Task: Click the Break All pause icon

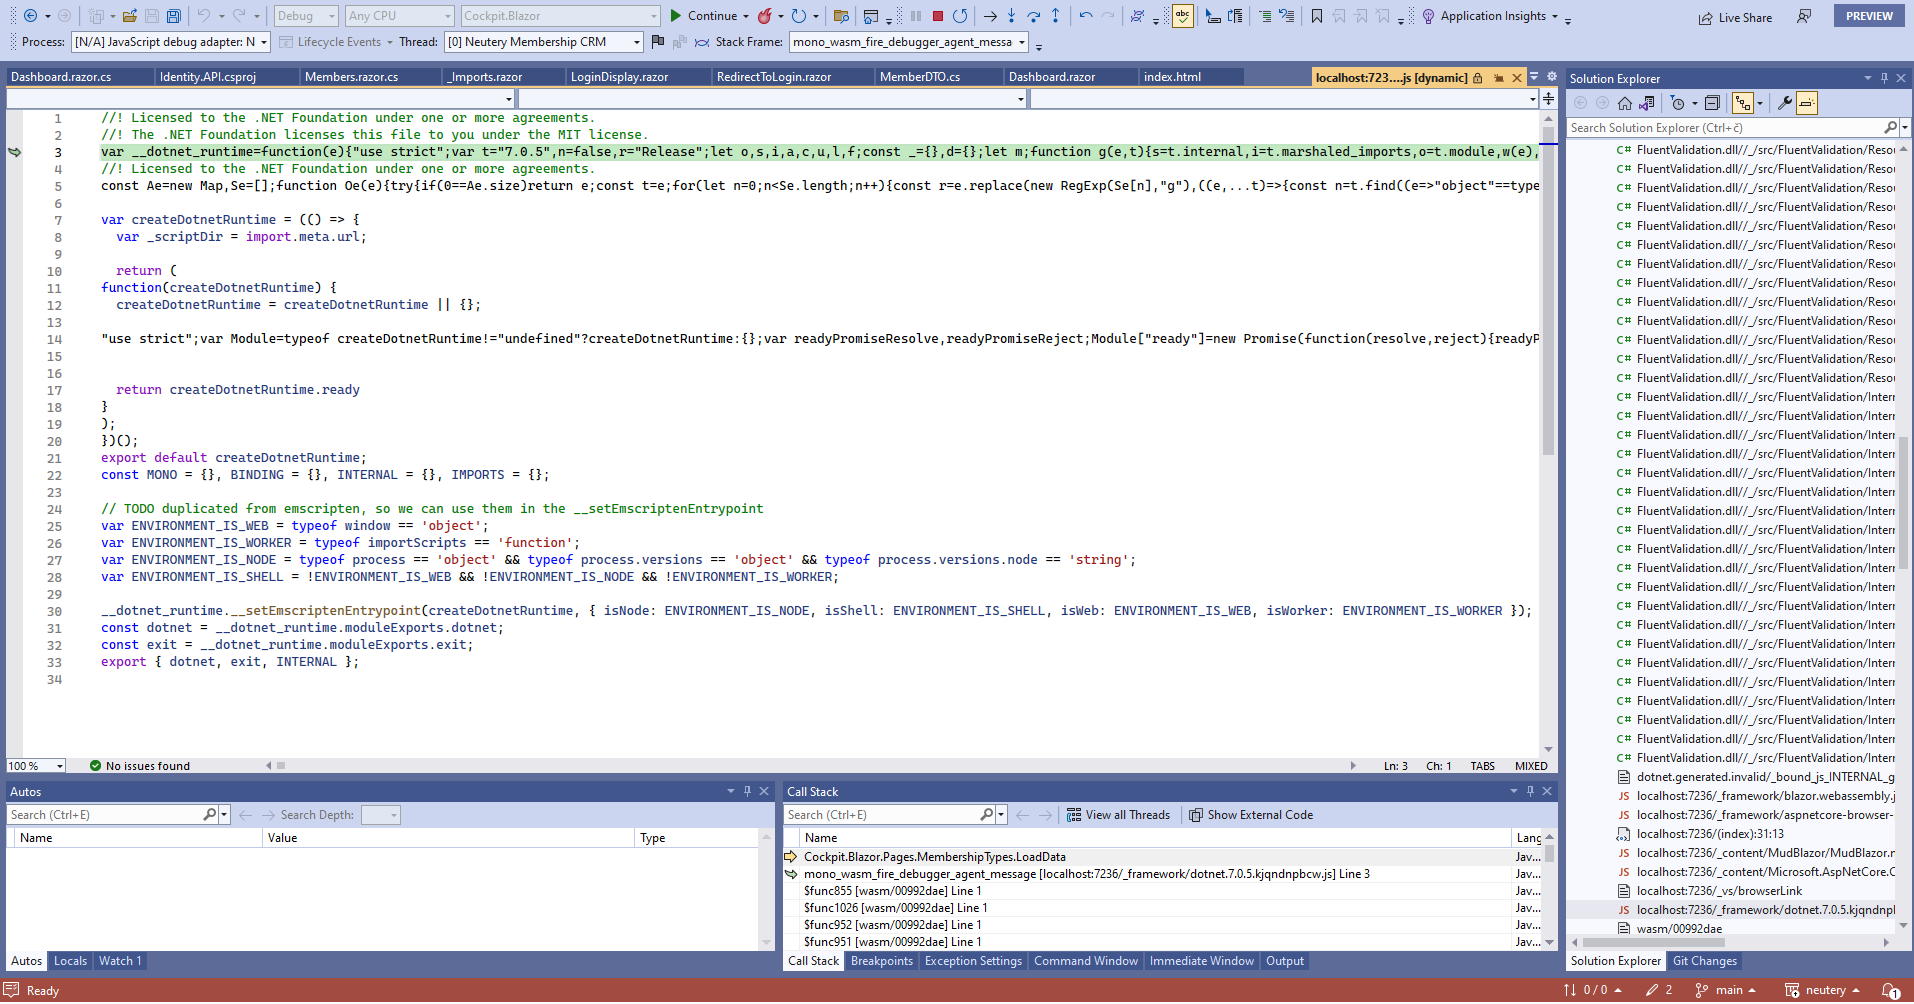Action: 916,16
